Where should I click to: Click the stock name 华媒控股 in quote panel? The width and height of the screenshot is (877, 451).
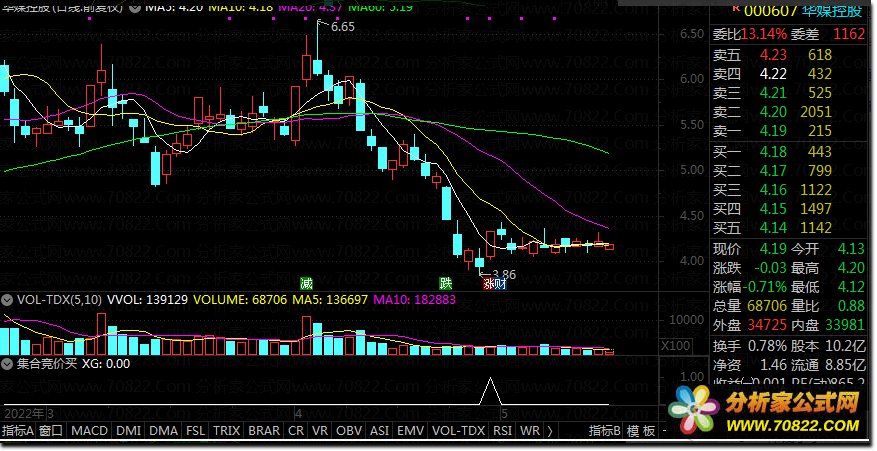click(832, 10)
